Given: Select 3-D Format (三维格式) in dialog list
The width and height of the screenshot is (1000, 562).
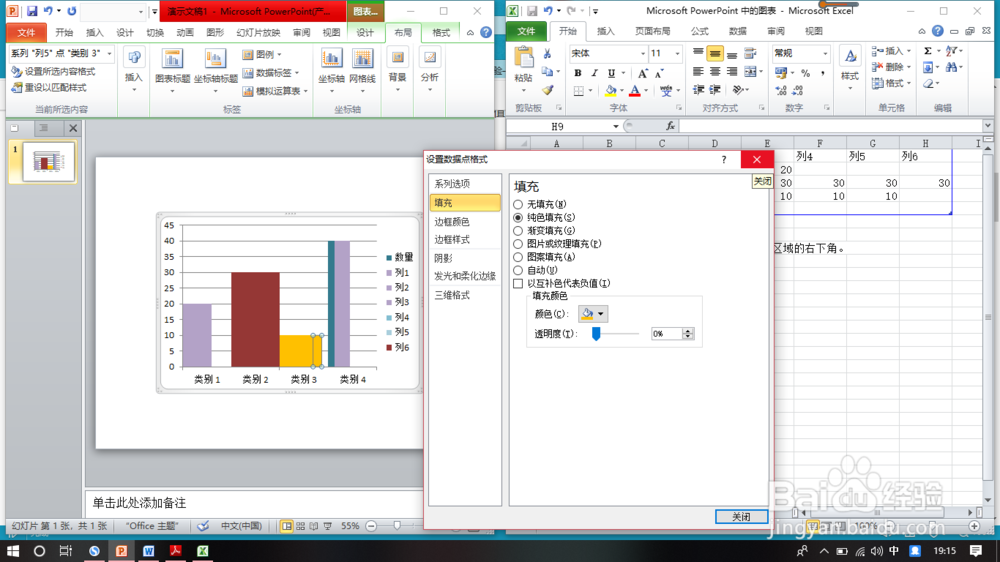Looking at the screenshot, I should pos(464,295).
